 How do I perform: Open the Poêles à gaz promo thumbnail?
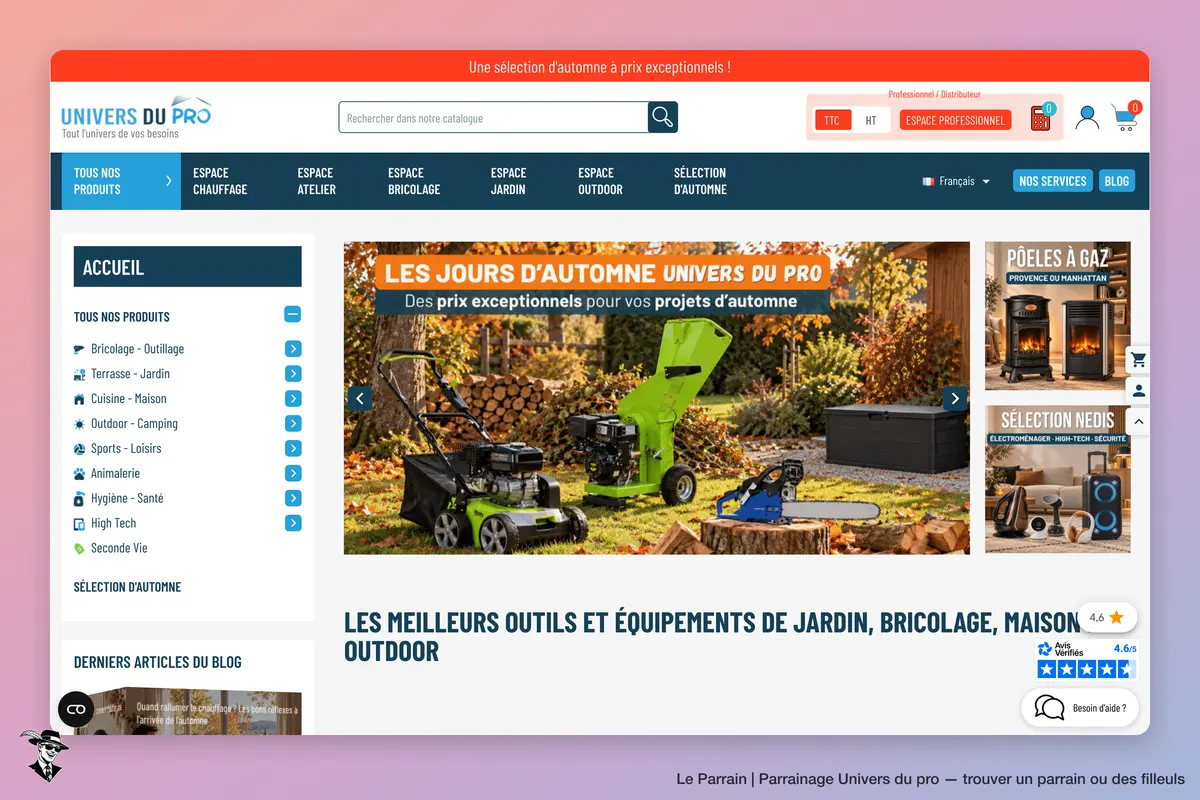1057,316
